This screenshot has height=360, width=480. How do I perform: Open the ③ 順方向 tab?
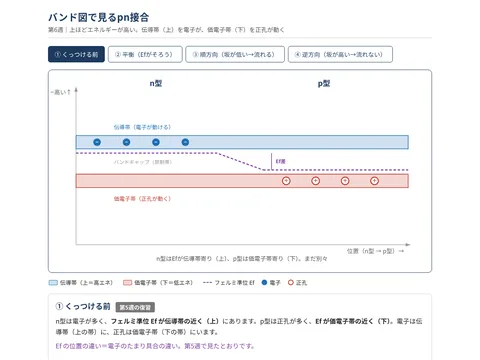pyautogui.click(x=235, y=54)
